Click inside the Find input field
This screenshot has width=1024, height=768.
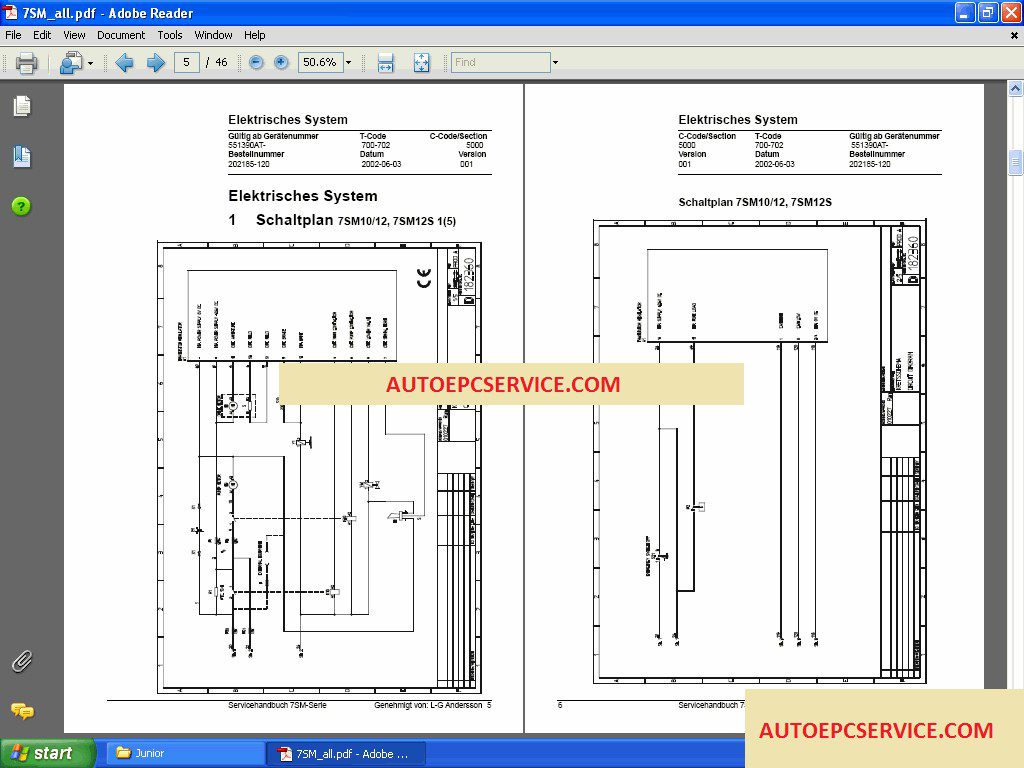(x=500, y=62)
